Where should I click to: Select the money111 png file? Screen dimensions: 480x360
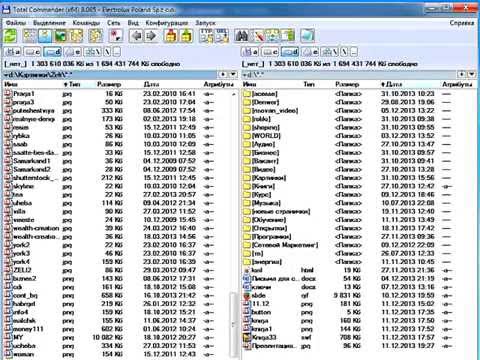[x=28, y=329]
